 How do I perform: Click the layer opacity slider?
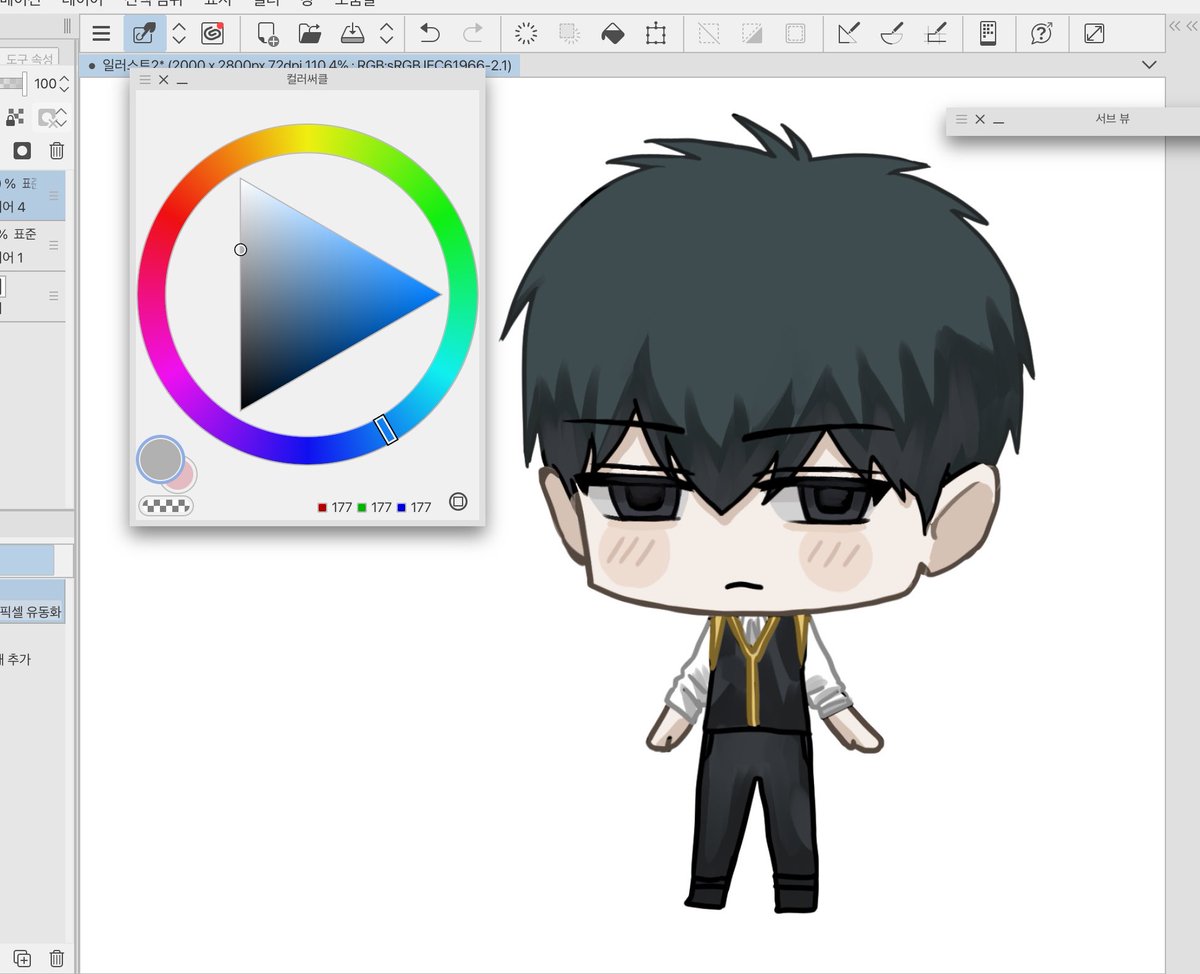[x=14, y=84]
